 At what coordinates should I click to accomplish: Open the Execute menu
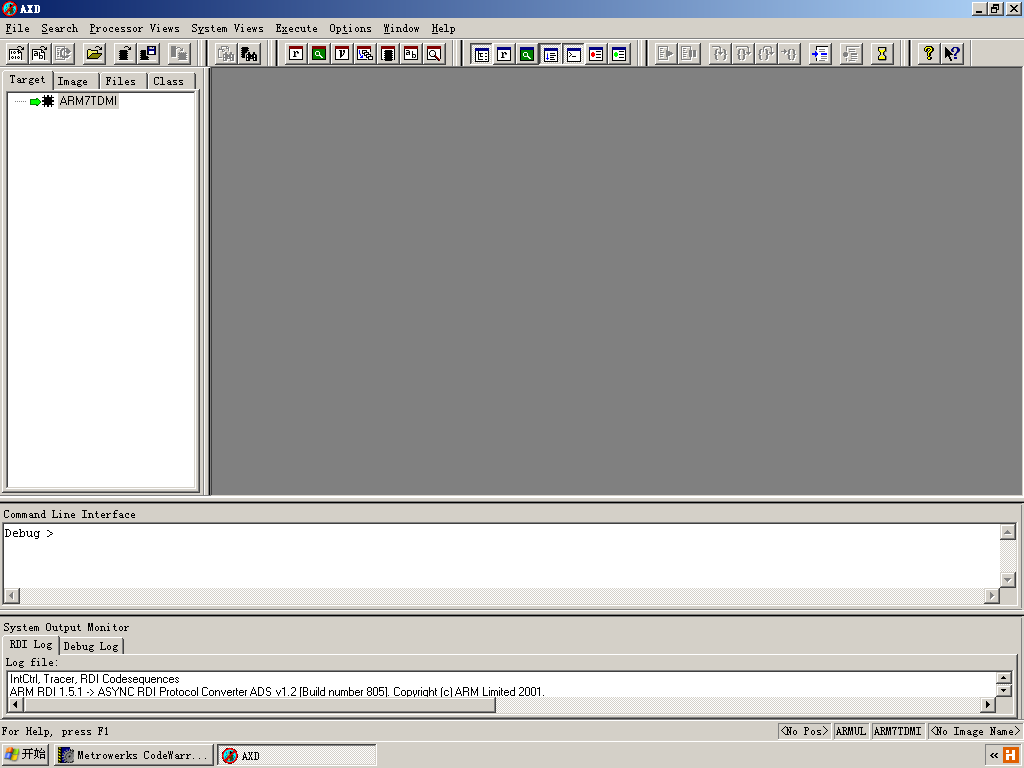[x=296, y=28]
